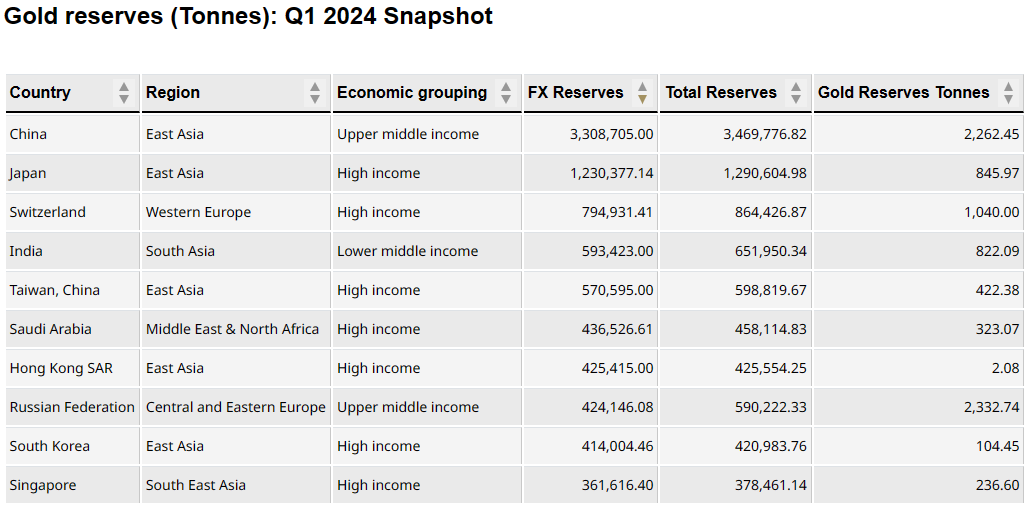Click the Switzerland country cell

click(48, 212)
